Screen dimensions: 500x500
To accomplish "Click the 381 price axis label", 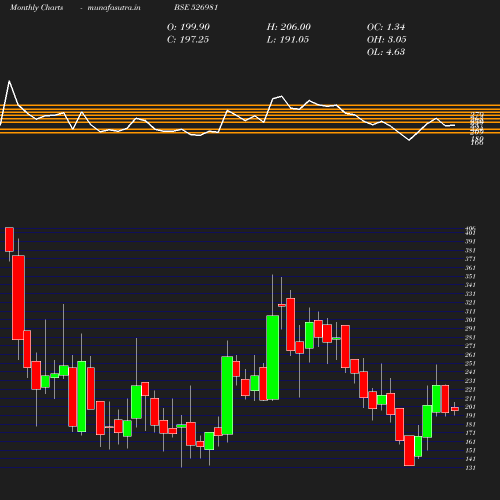I will coord(470,250).
